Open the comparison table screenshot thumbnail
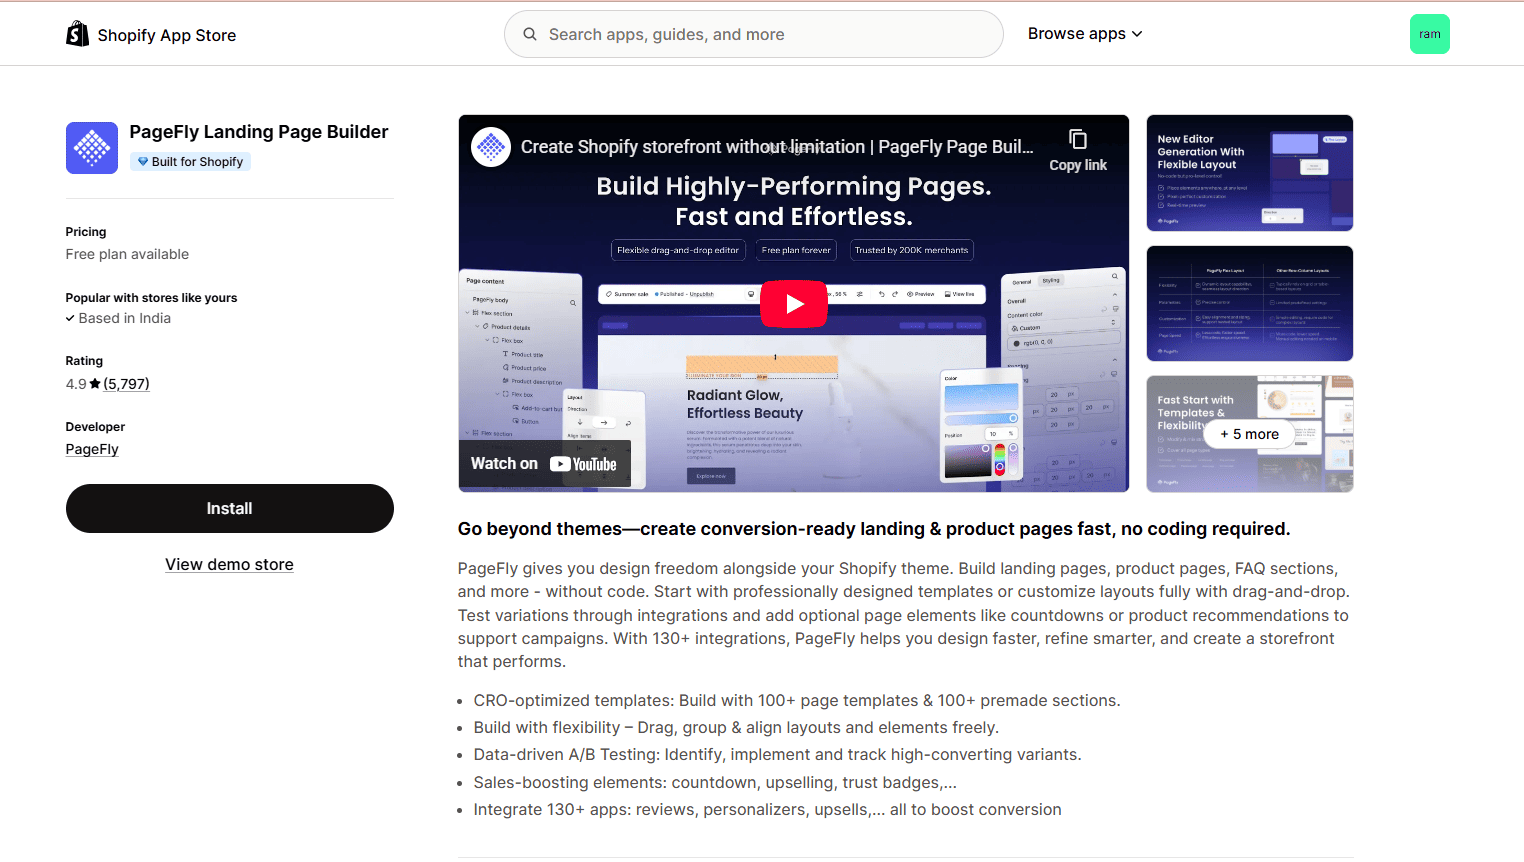Viewport: 1524px width, 862px height. click(1250, 303)
